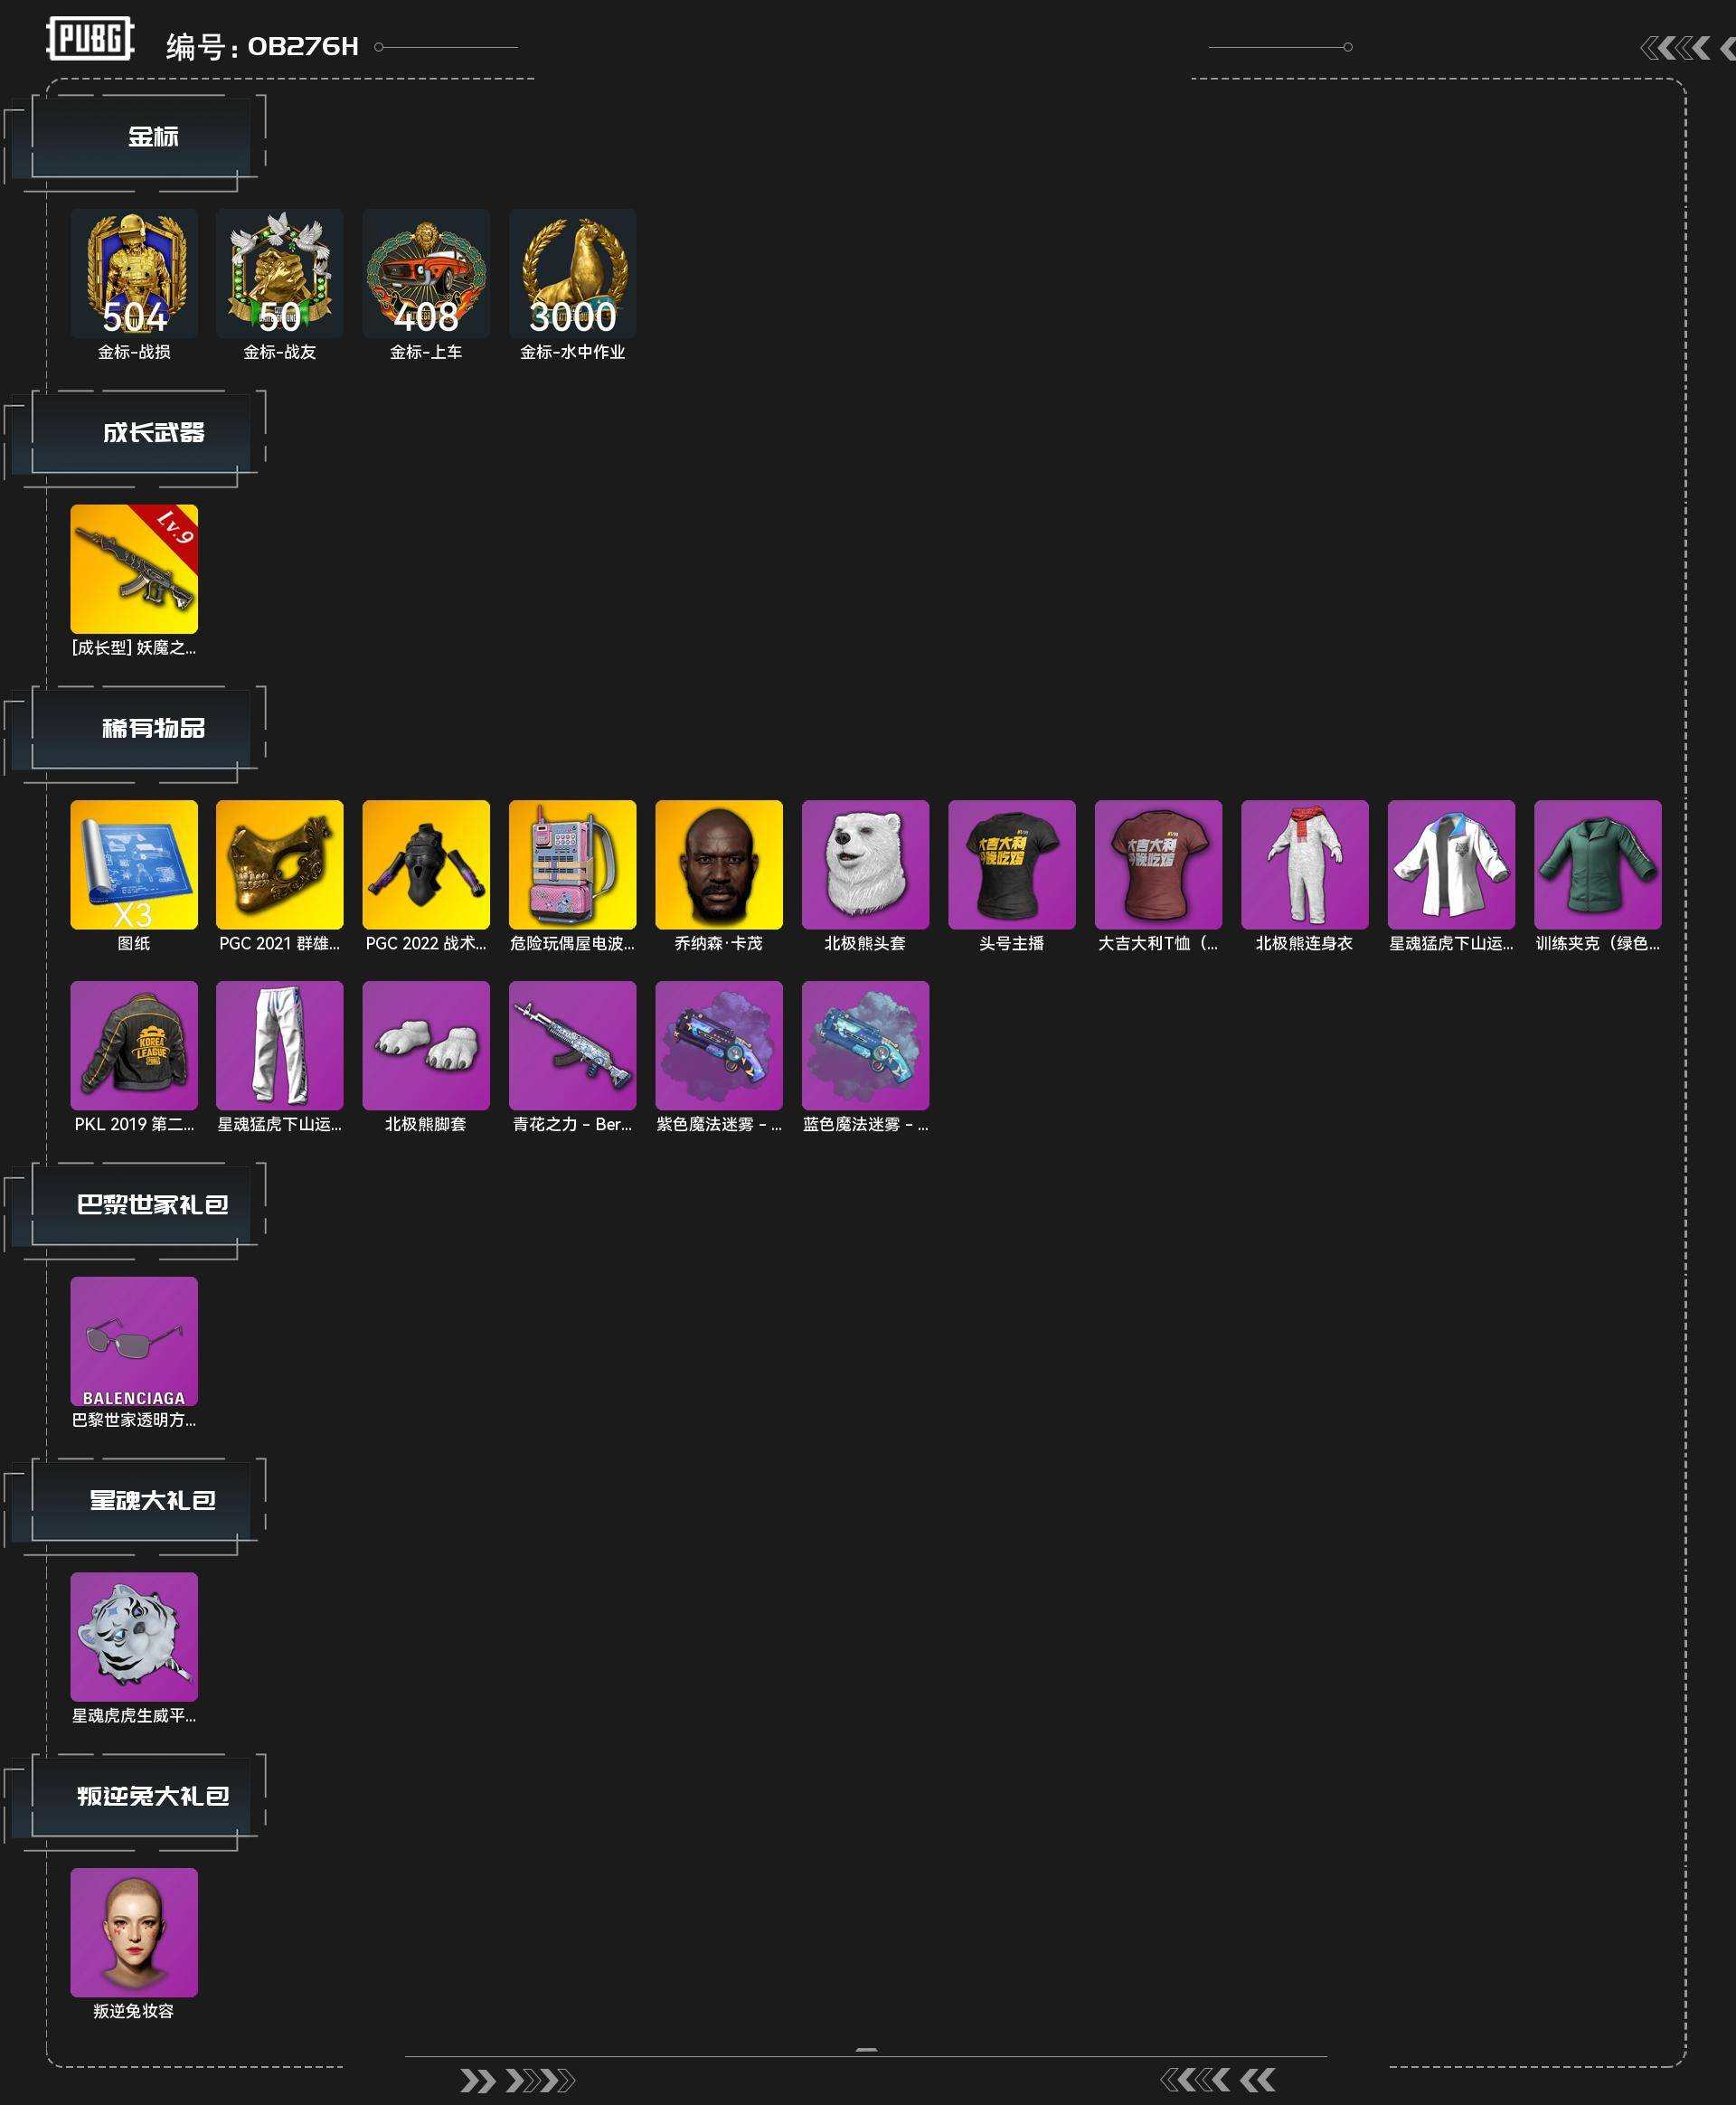The image size is (1736, 2105).
Task: Select the 金标-战友 badge showing 50
Action: click(x=280, y=273)
